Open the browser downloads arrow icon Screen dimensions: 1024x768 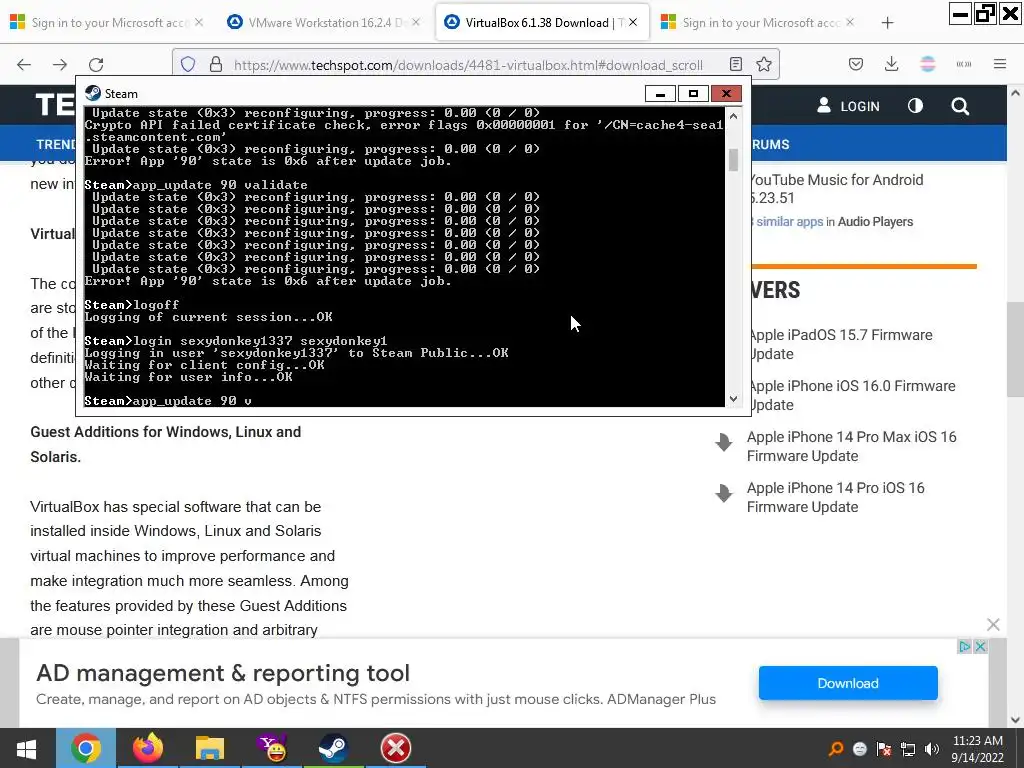pos(891,64)
